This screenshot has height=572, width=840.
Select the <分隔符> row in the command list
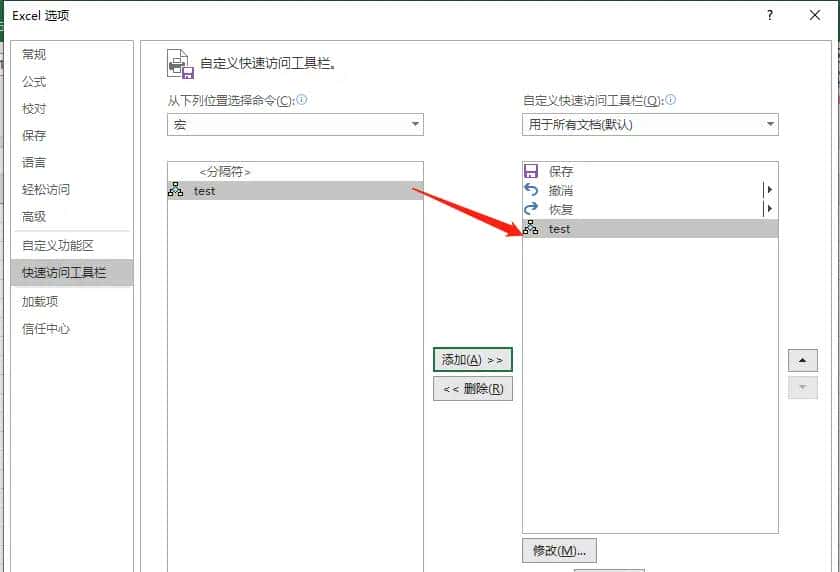[x=295, y=171]
